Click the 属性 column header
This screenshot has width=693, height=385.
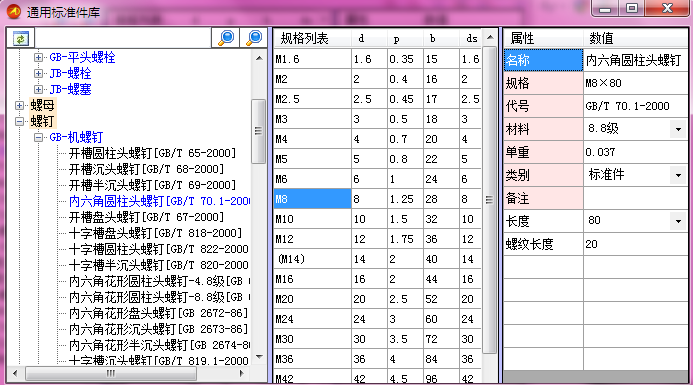point(543,38)
